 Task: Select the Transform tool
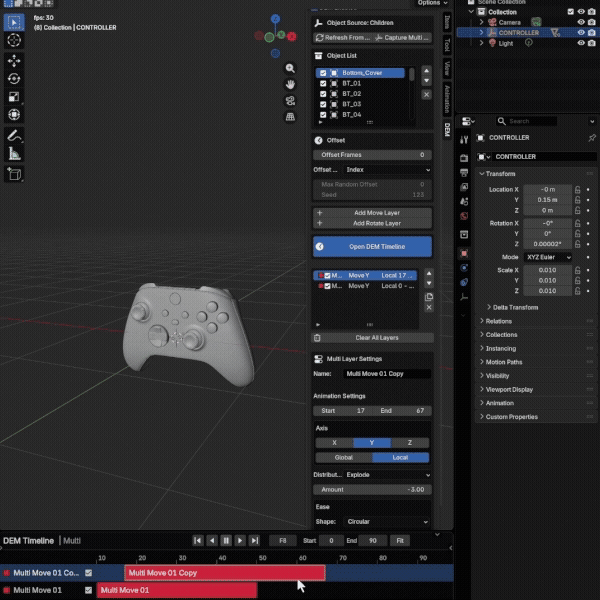[14, 114]
